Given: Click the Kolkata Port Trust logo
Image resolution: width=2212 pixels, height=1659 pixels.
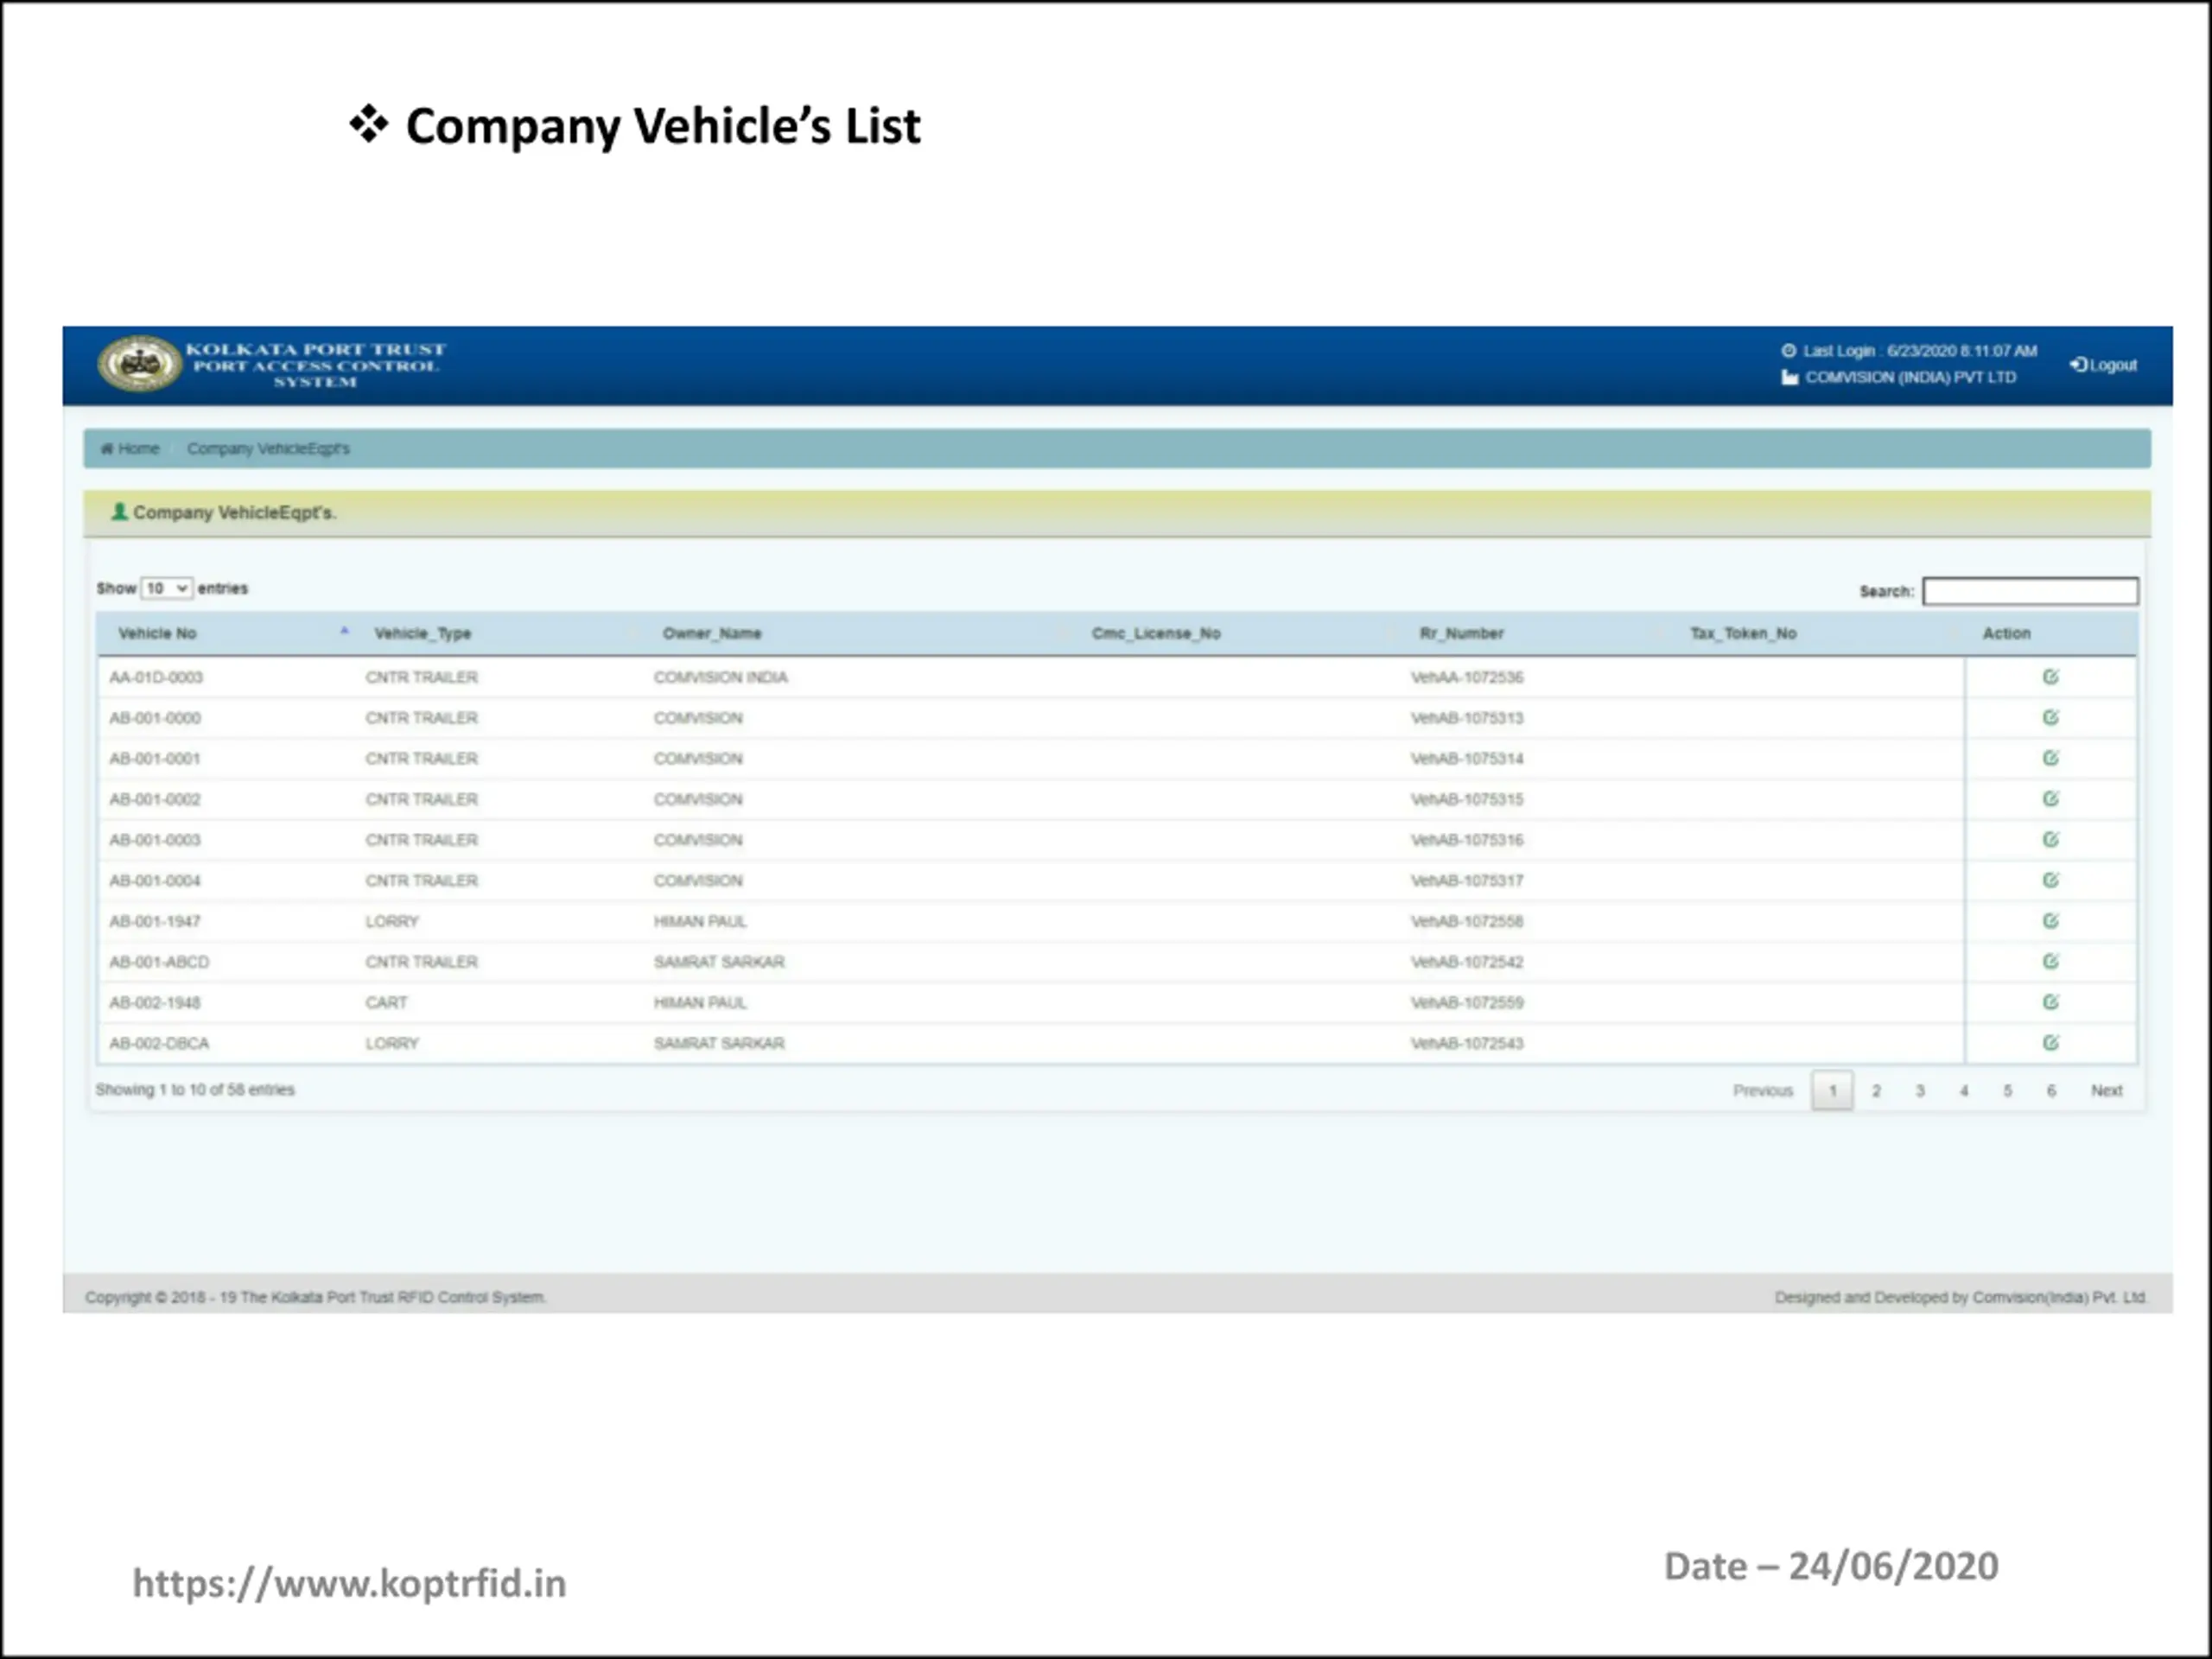Looking at the screenshot, I should [x=139, y=364].
